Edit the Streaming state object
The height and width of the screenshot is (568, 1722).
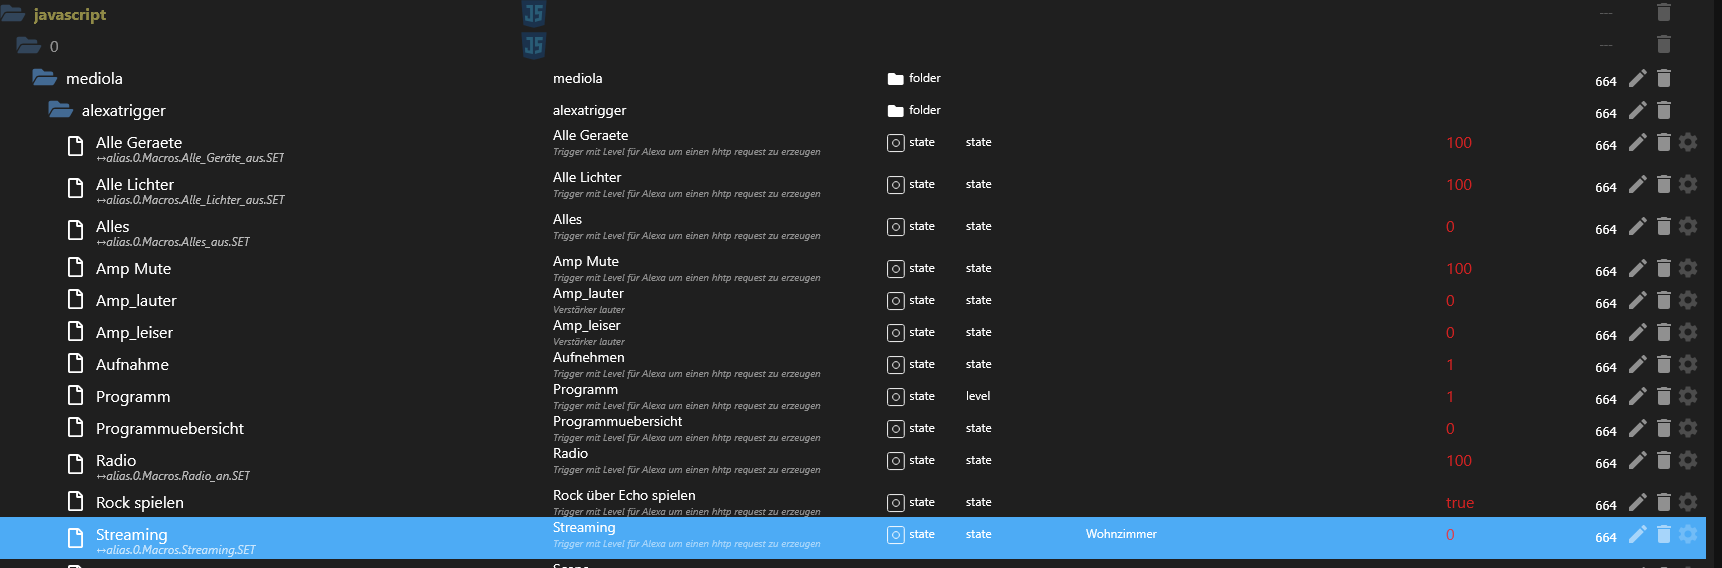[1637, 534]
